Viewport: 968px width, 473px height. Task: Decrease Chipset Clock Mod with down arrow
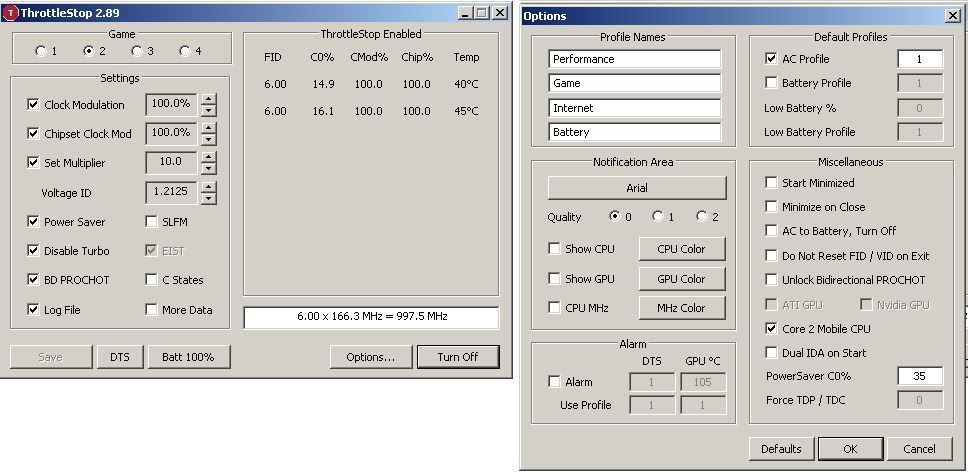(x=209, y=140)
